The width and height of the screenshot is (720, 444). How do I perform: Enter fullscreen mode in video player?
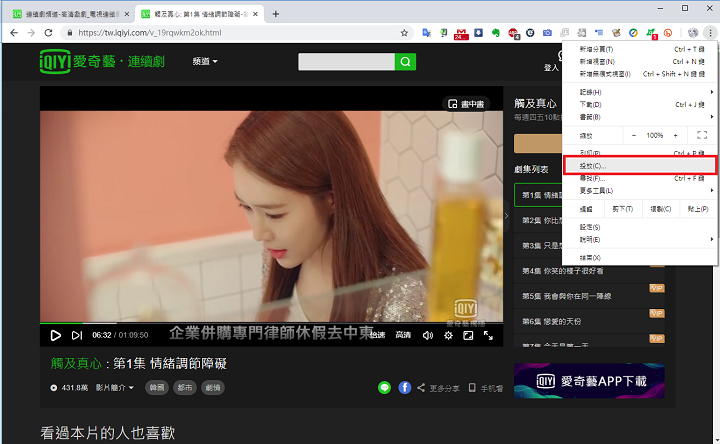pos(488,335)
